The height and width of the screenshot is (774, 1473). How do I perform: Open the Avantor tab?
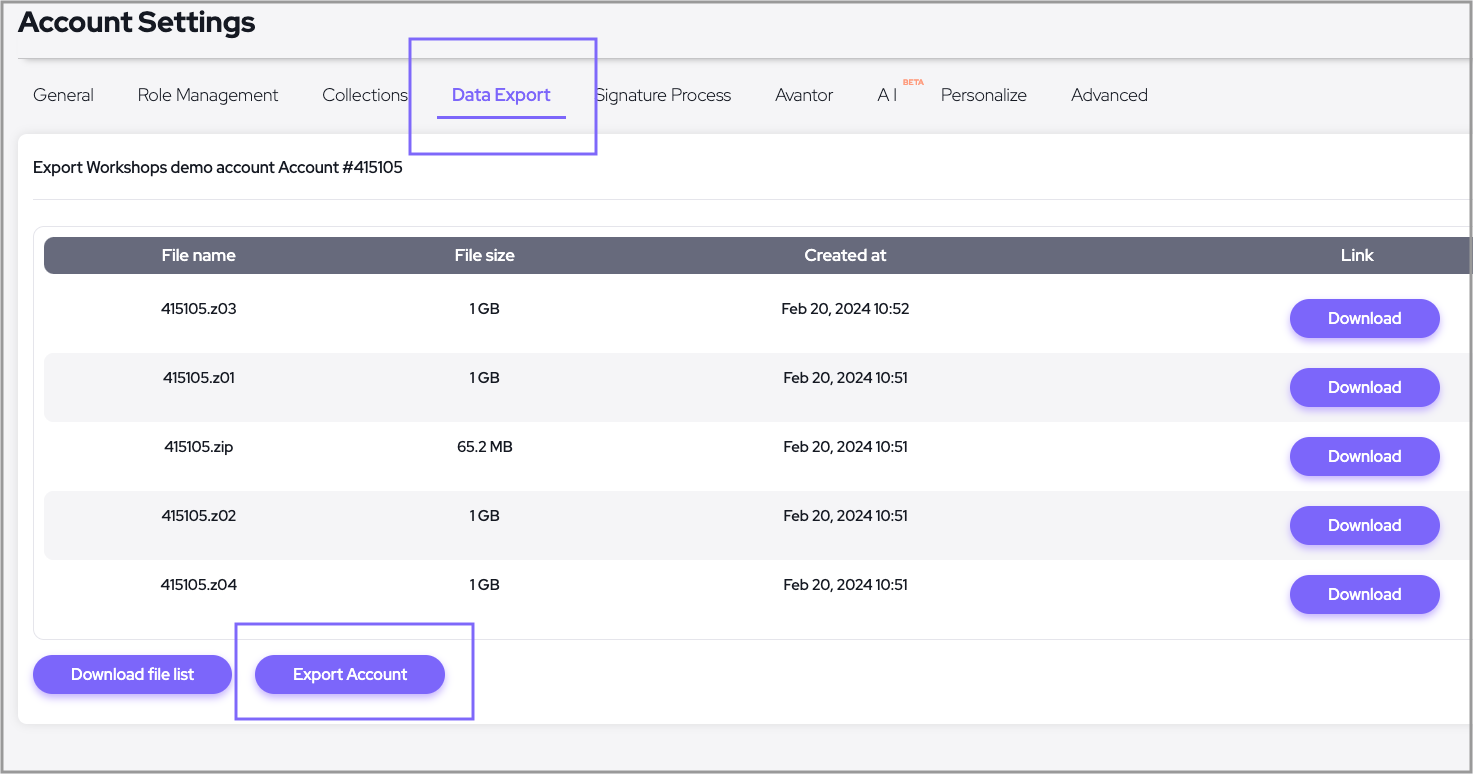(804, 95)
